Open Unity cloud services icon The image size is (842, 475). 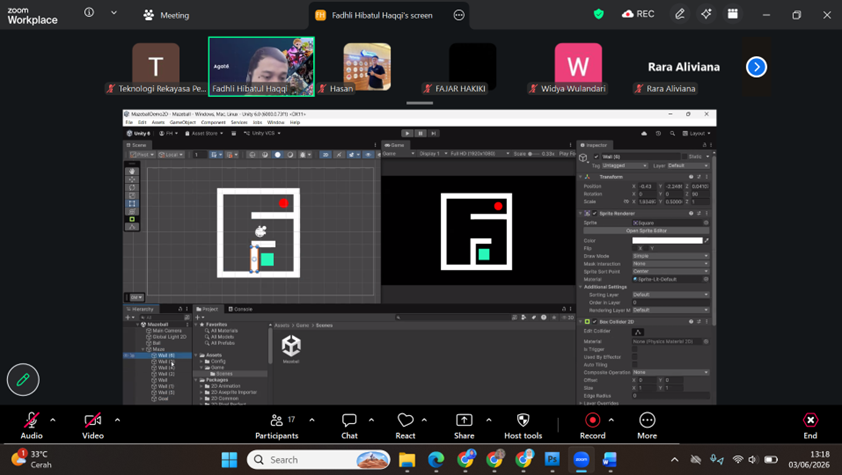[644, 133]
